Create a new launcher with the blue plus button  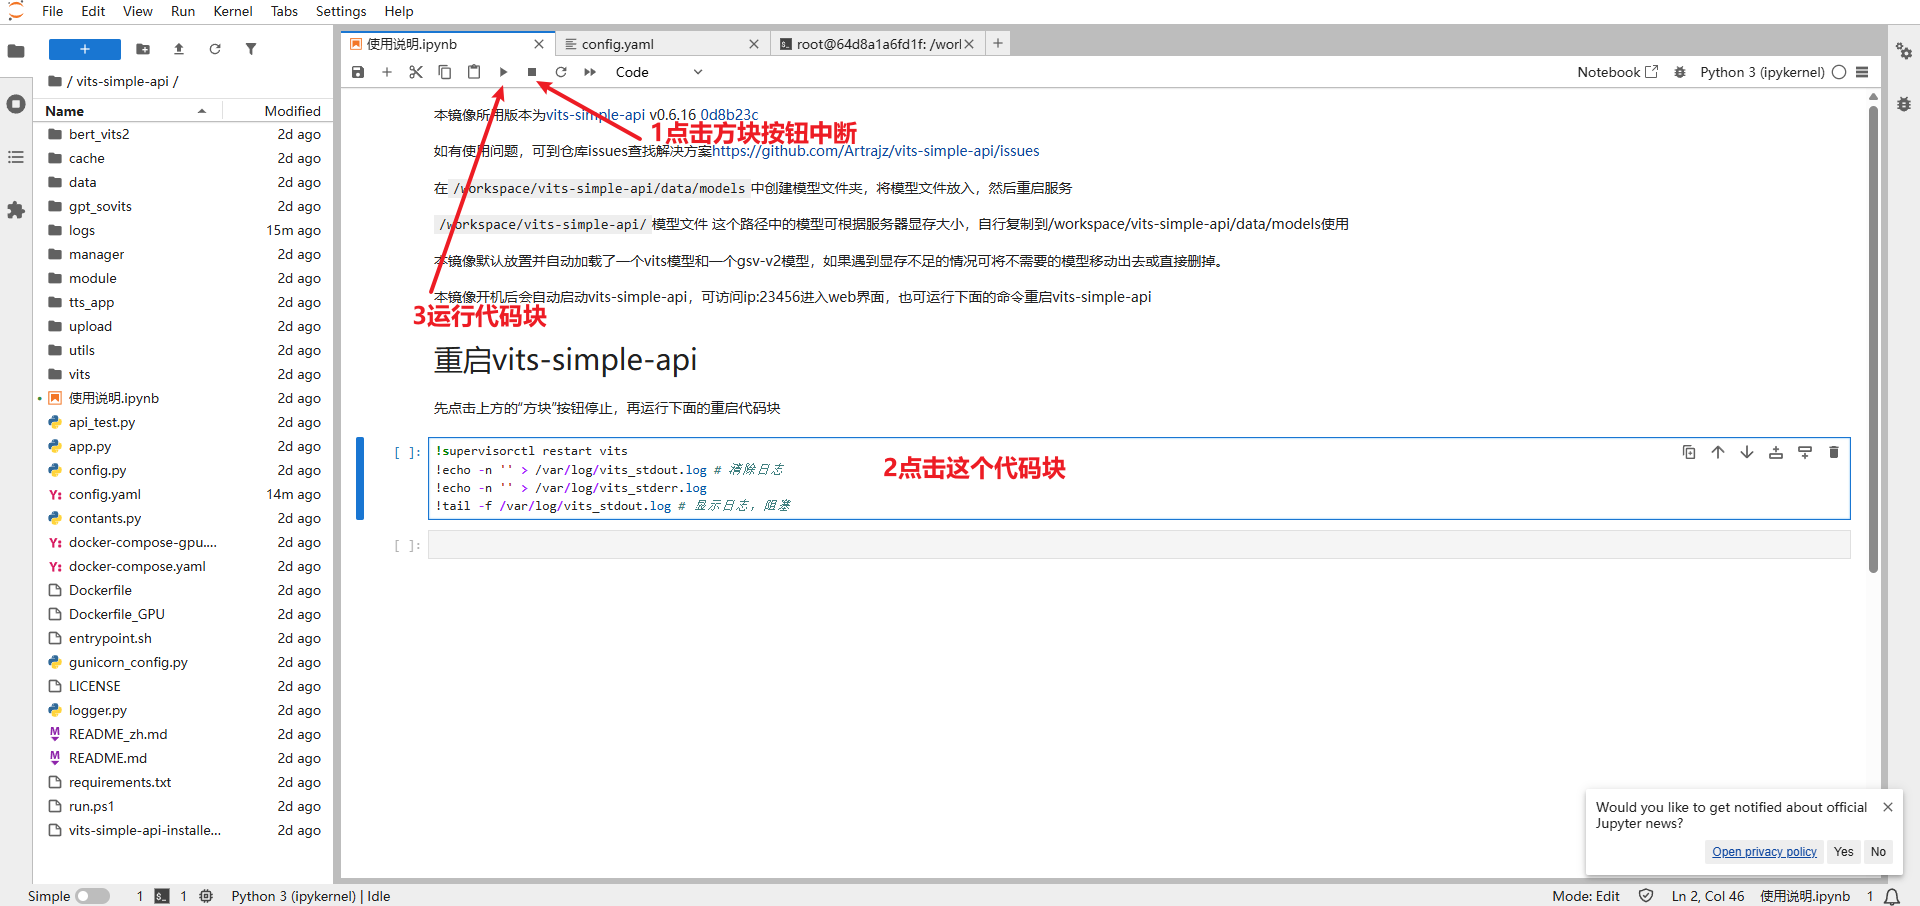85,49
